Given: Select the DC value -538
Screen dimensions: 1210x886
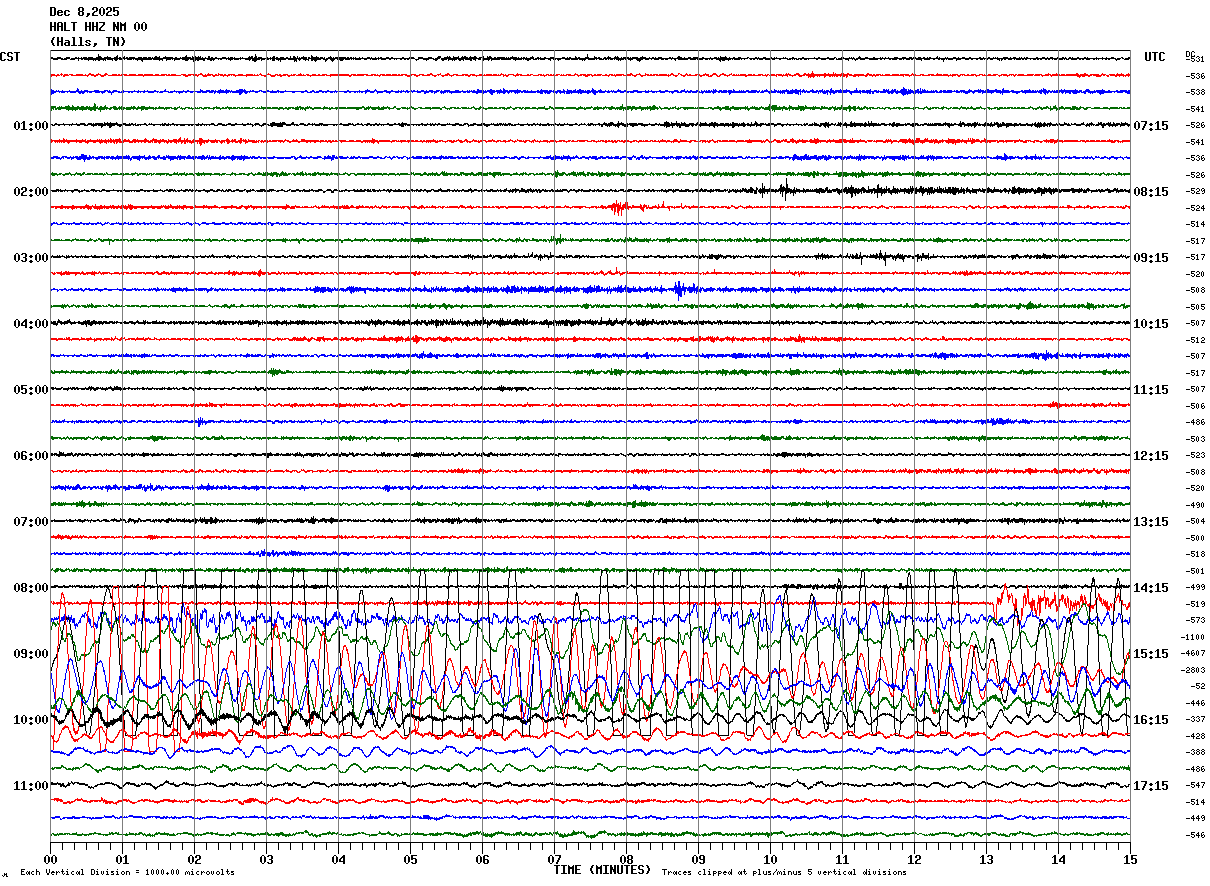Looking at the screenshot, I should tap(1195, 93).
